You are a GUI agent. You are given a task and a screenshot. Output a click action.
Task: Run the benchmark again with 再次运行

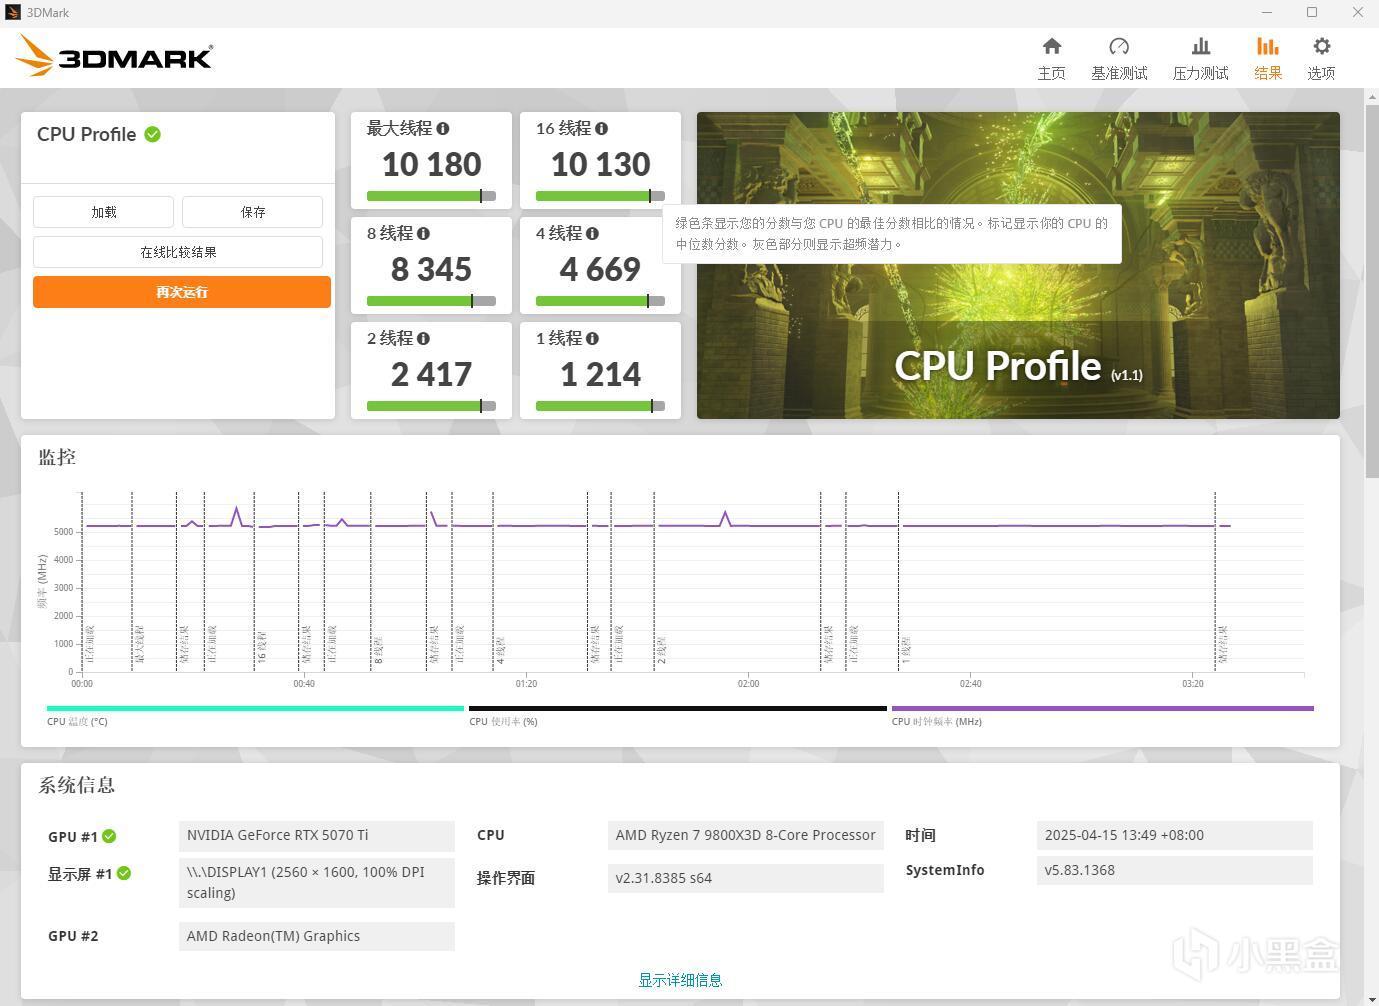click(x=182, y=292)
